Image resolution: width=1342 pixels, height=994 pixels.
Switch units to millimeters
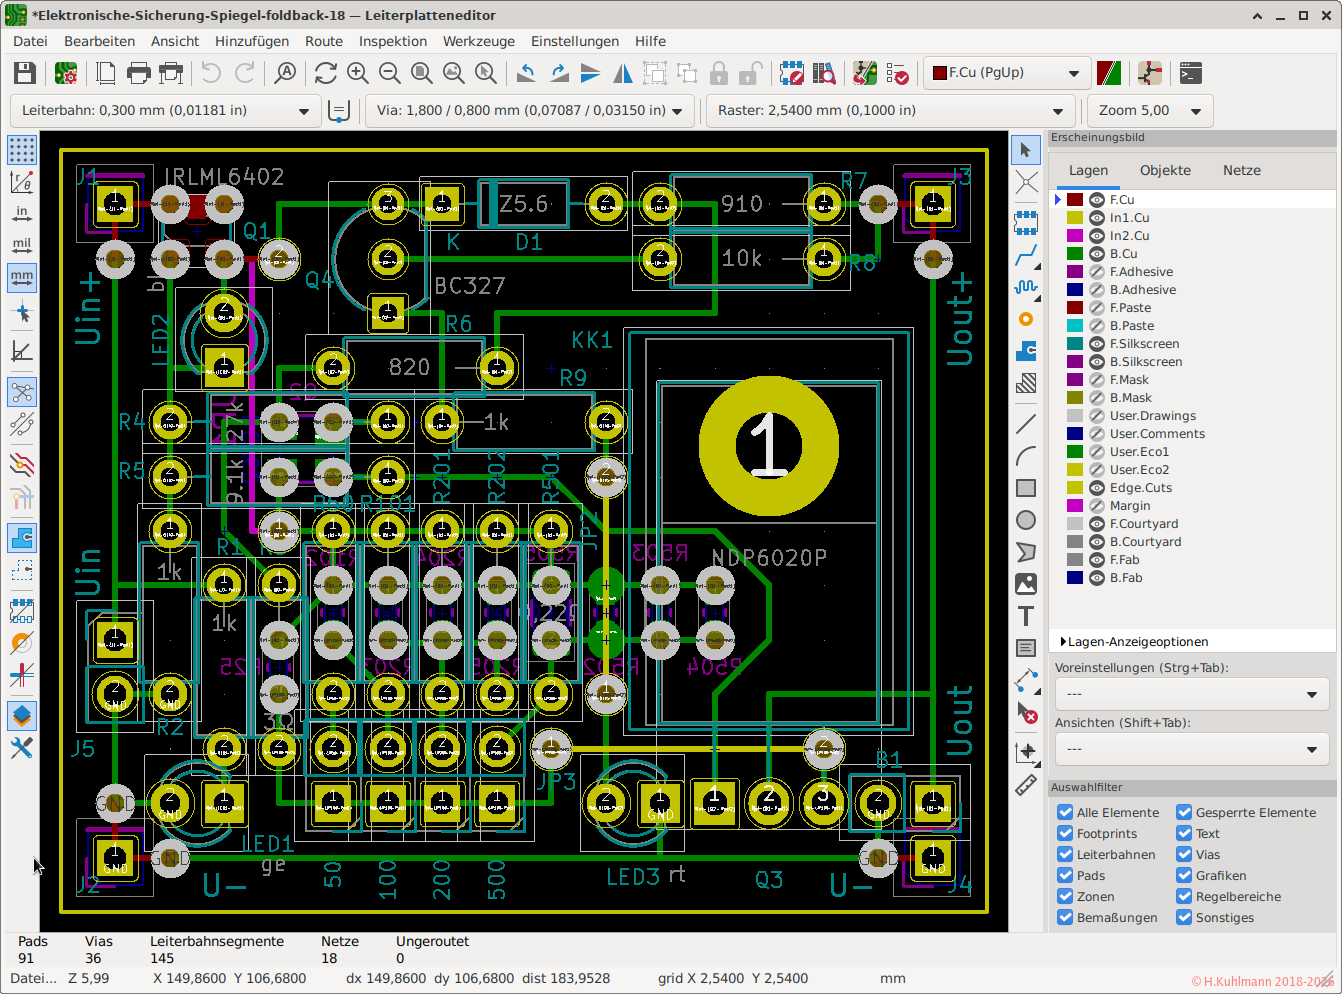point(22,278)
